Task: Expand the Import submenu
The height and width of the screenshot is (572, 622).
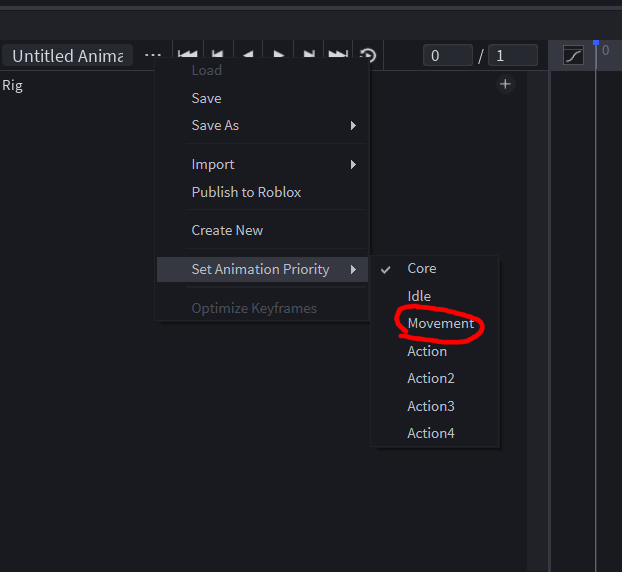Action: pyautogui.click(x=262, y=165)
